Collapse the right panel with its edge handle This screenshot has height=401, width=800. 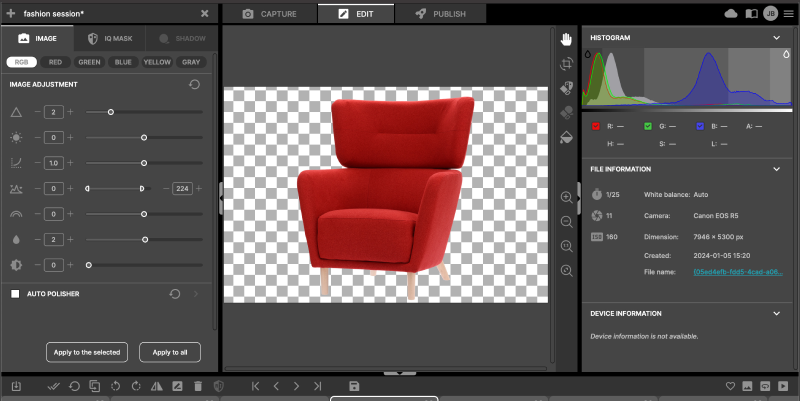579,198
